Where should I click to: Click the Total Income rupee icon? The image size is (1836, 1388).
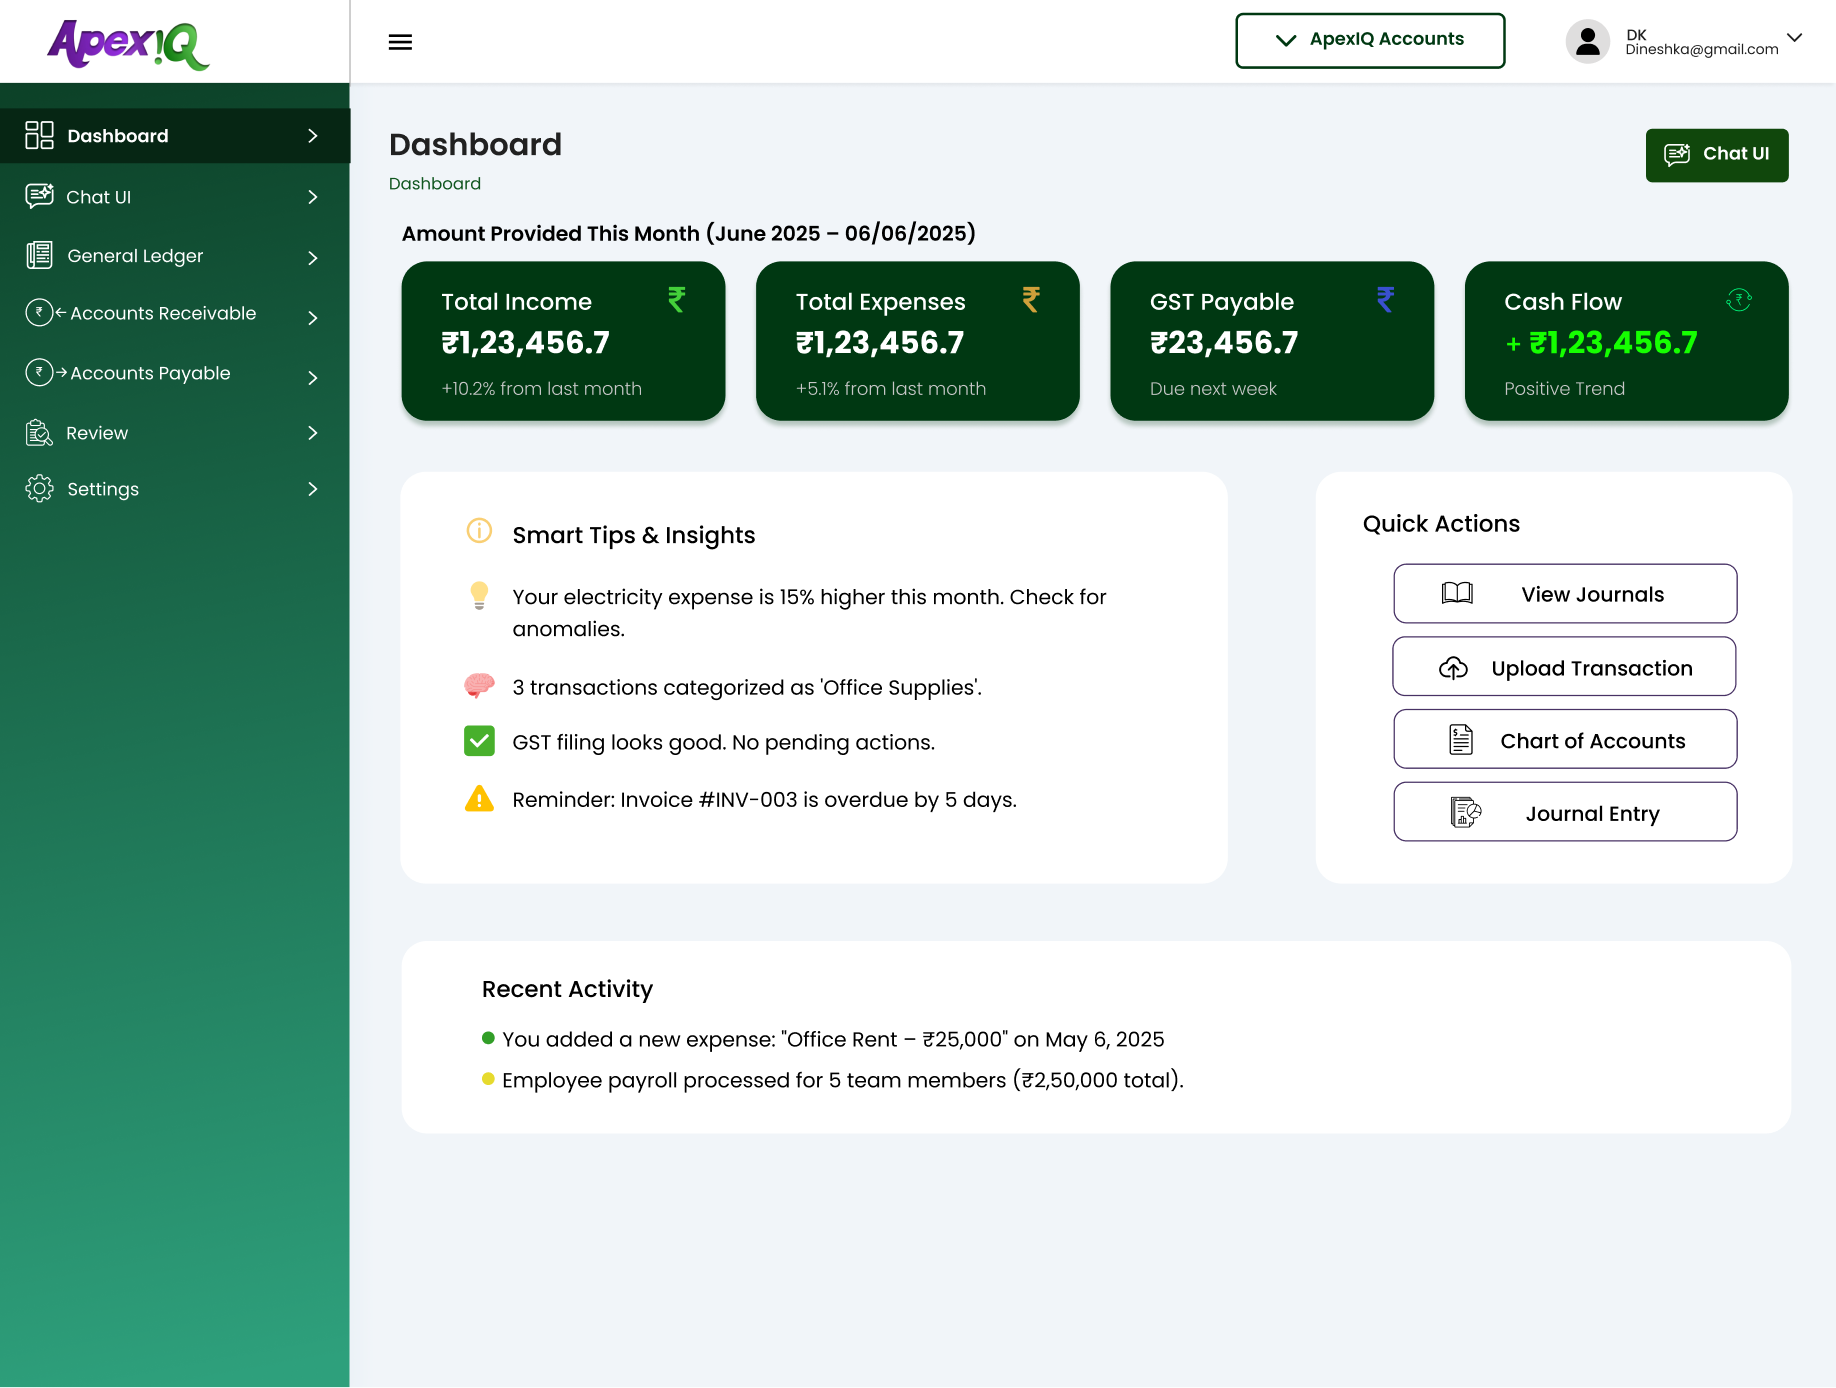pyautogui.click(x=677, y=299)
